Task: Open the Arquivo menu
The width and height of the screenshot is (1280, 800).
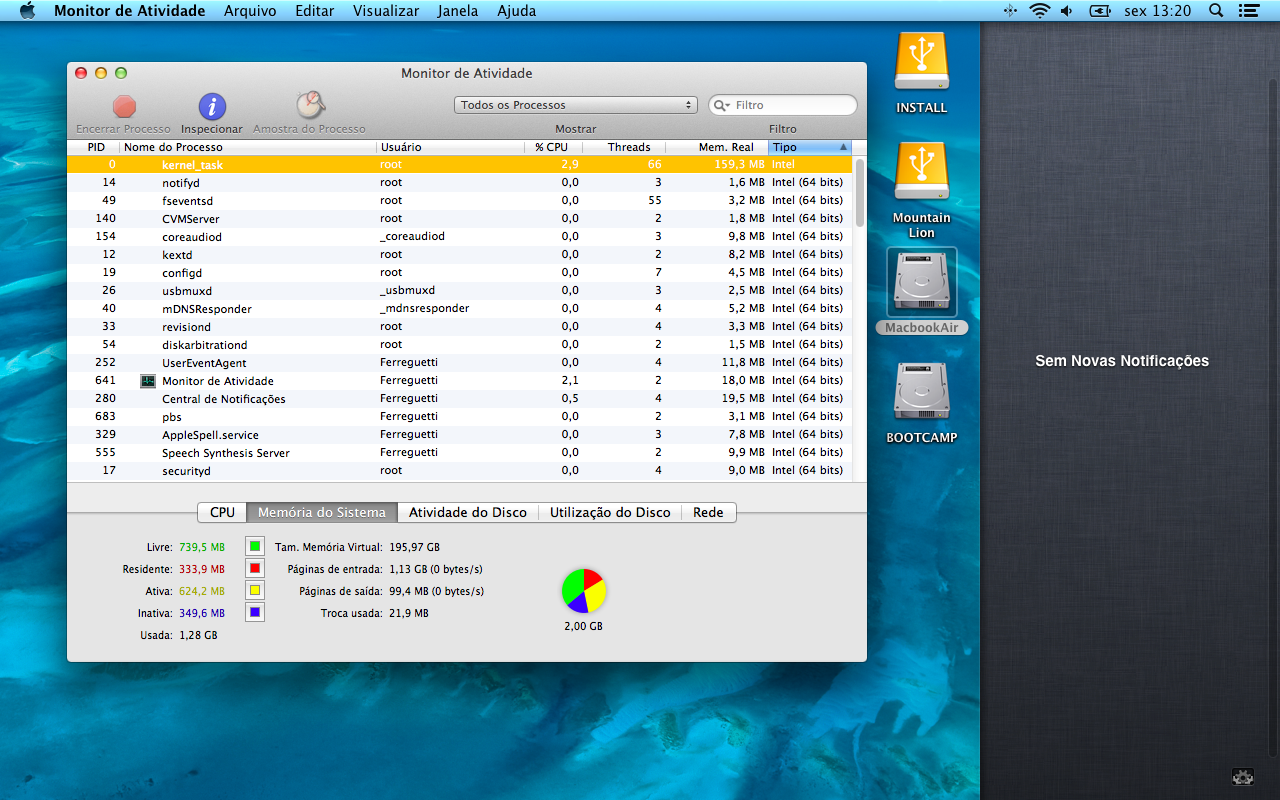Action: point(250,11)
